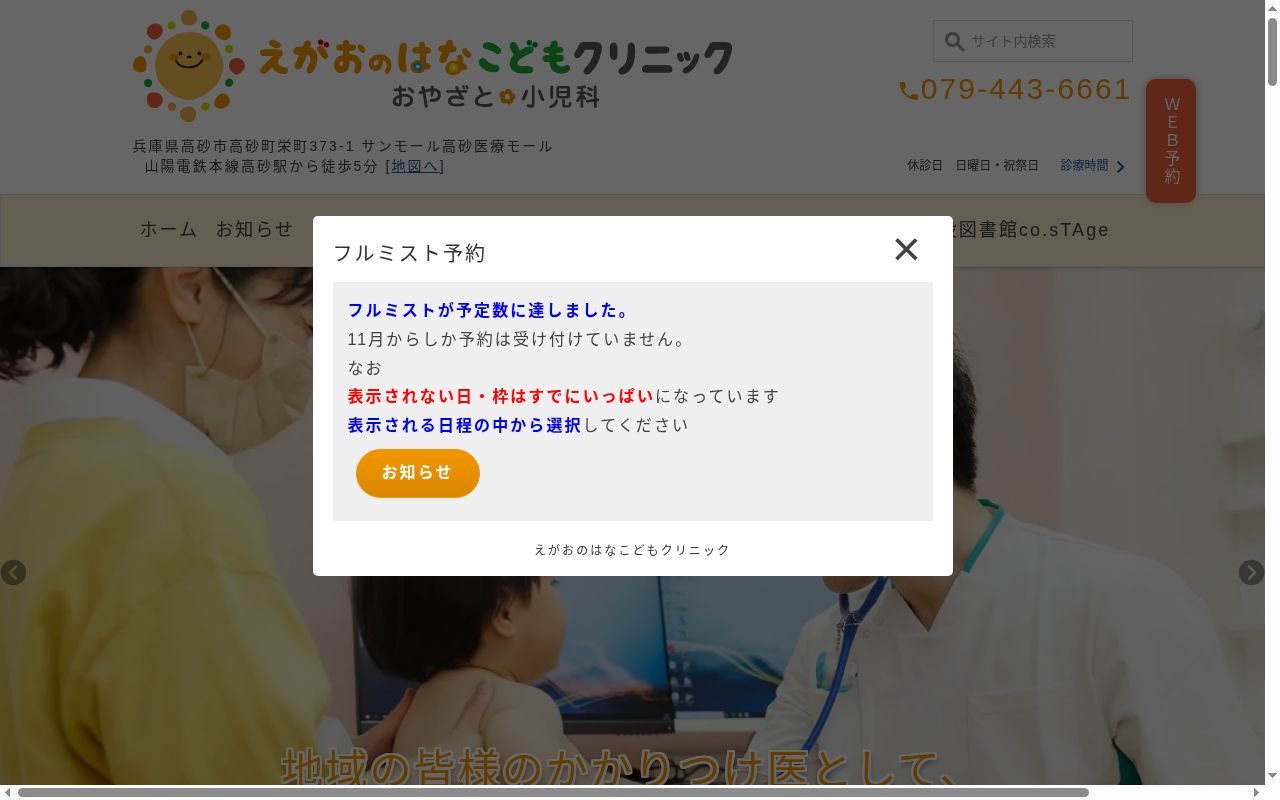Click the vertical scrollbar up arrow

coord(1272,8)
